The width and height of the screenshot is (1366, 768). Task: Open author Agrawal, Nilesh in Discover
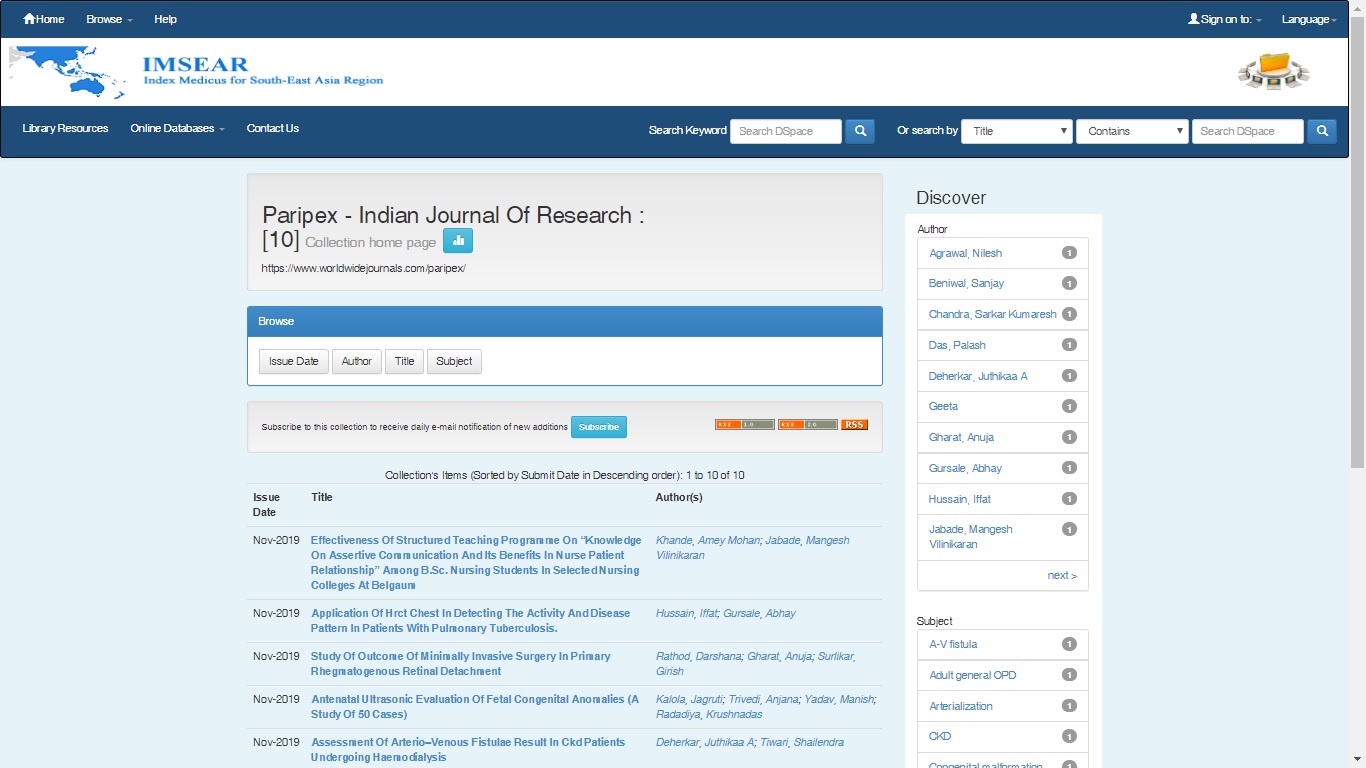(965, 253)
